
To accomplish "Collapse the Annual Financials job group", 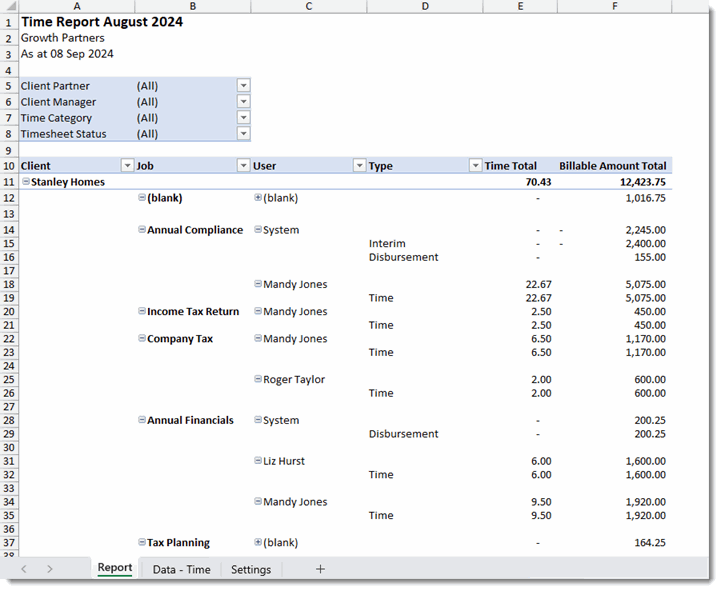I will (142, 420).
